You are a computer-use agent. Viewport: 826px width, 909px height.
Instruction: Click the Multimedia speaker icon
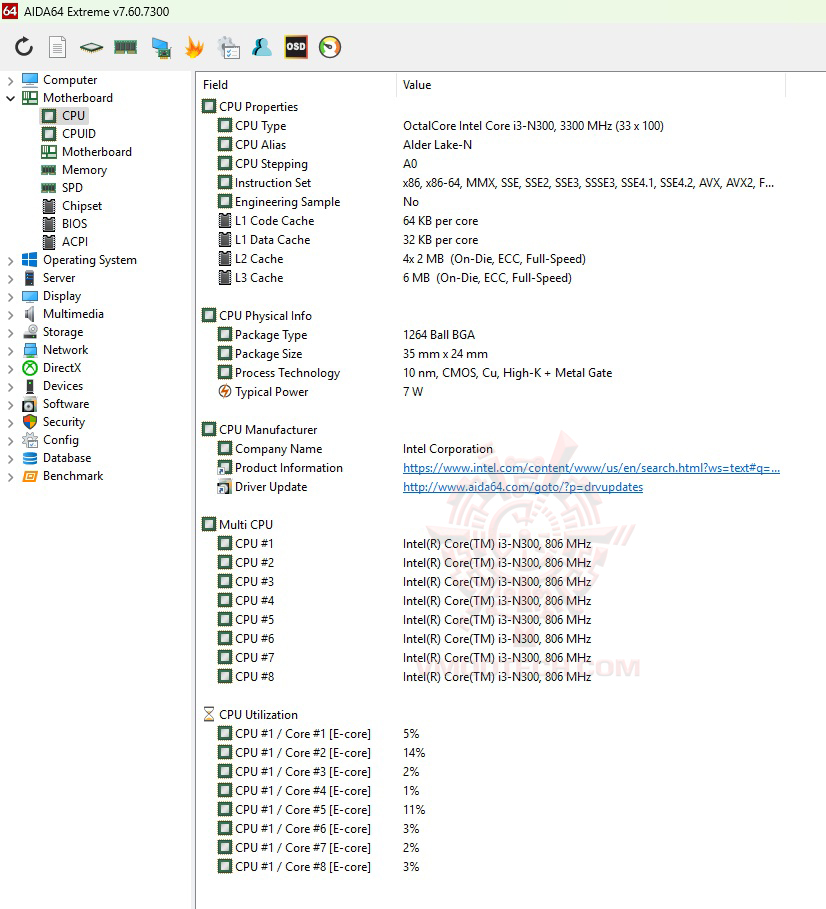[x=30, y=314]
